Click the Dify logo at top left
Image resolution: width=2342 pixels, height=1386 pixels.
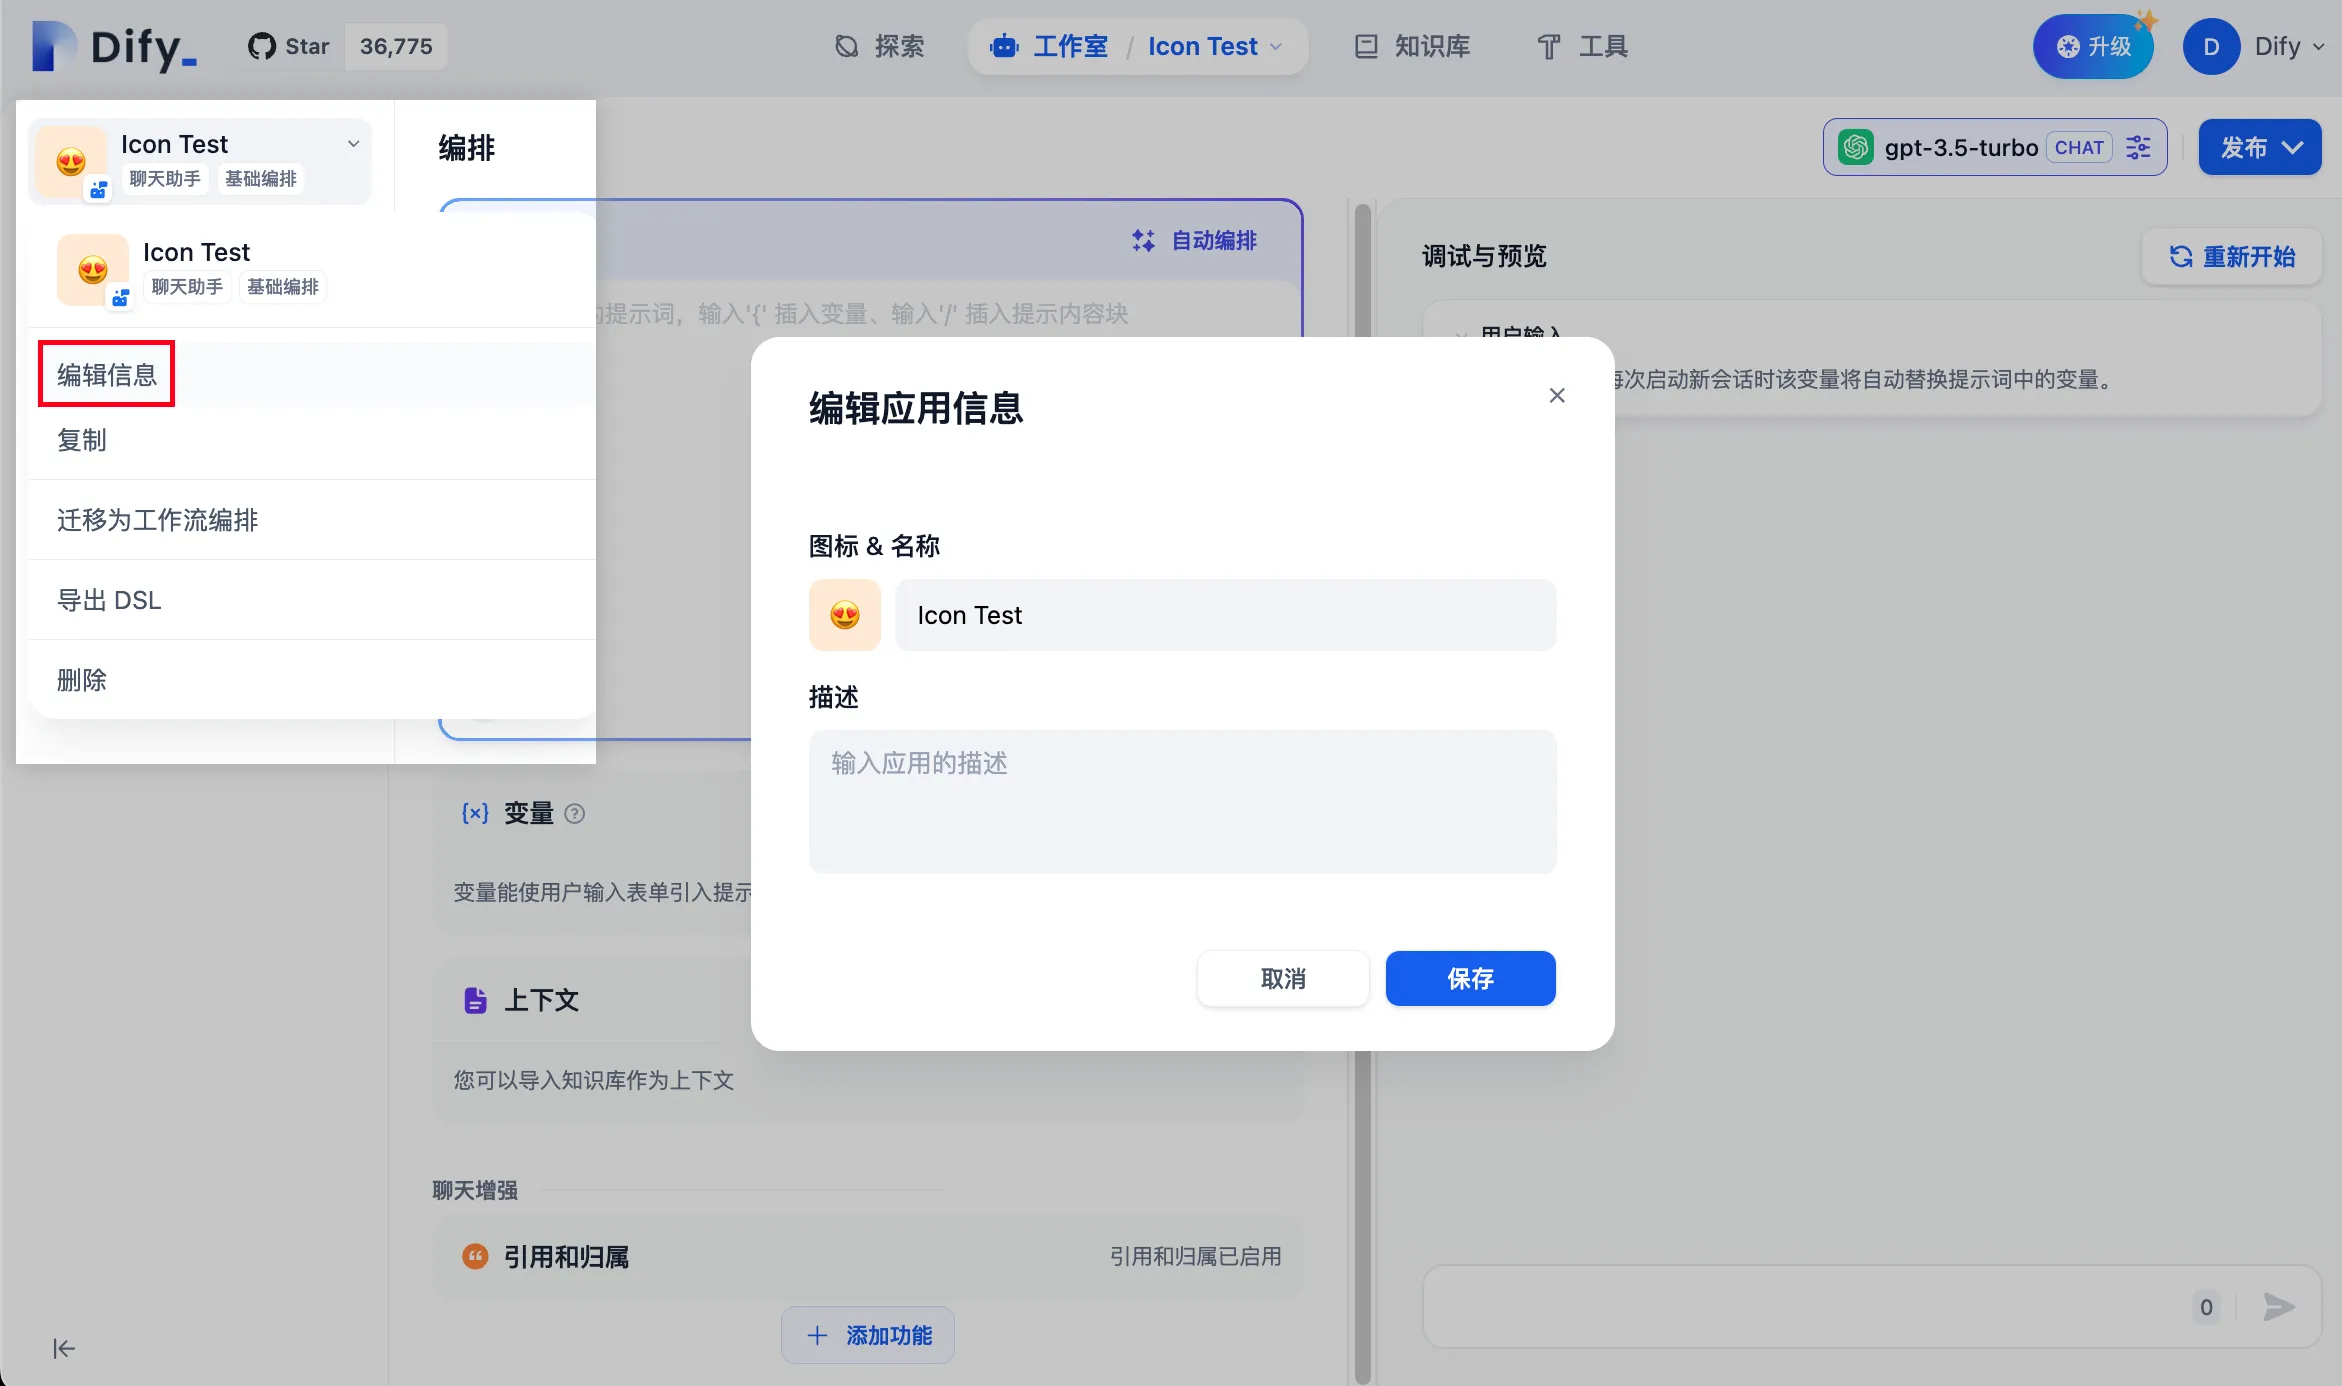115,47
